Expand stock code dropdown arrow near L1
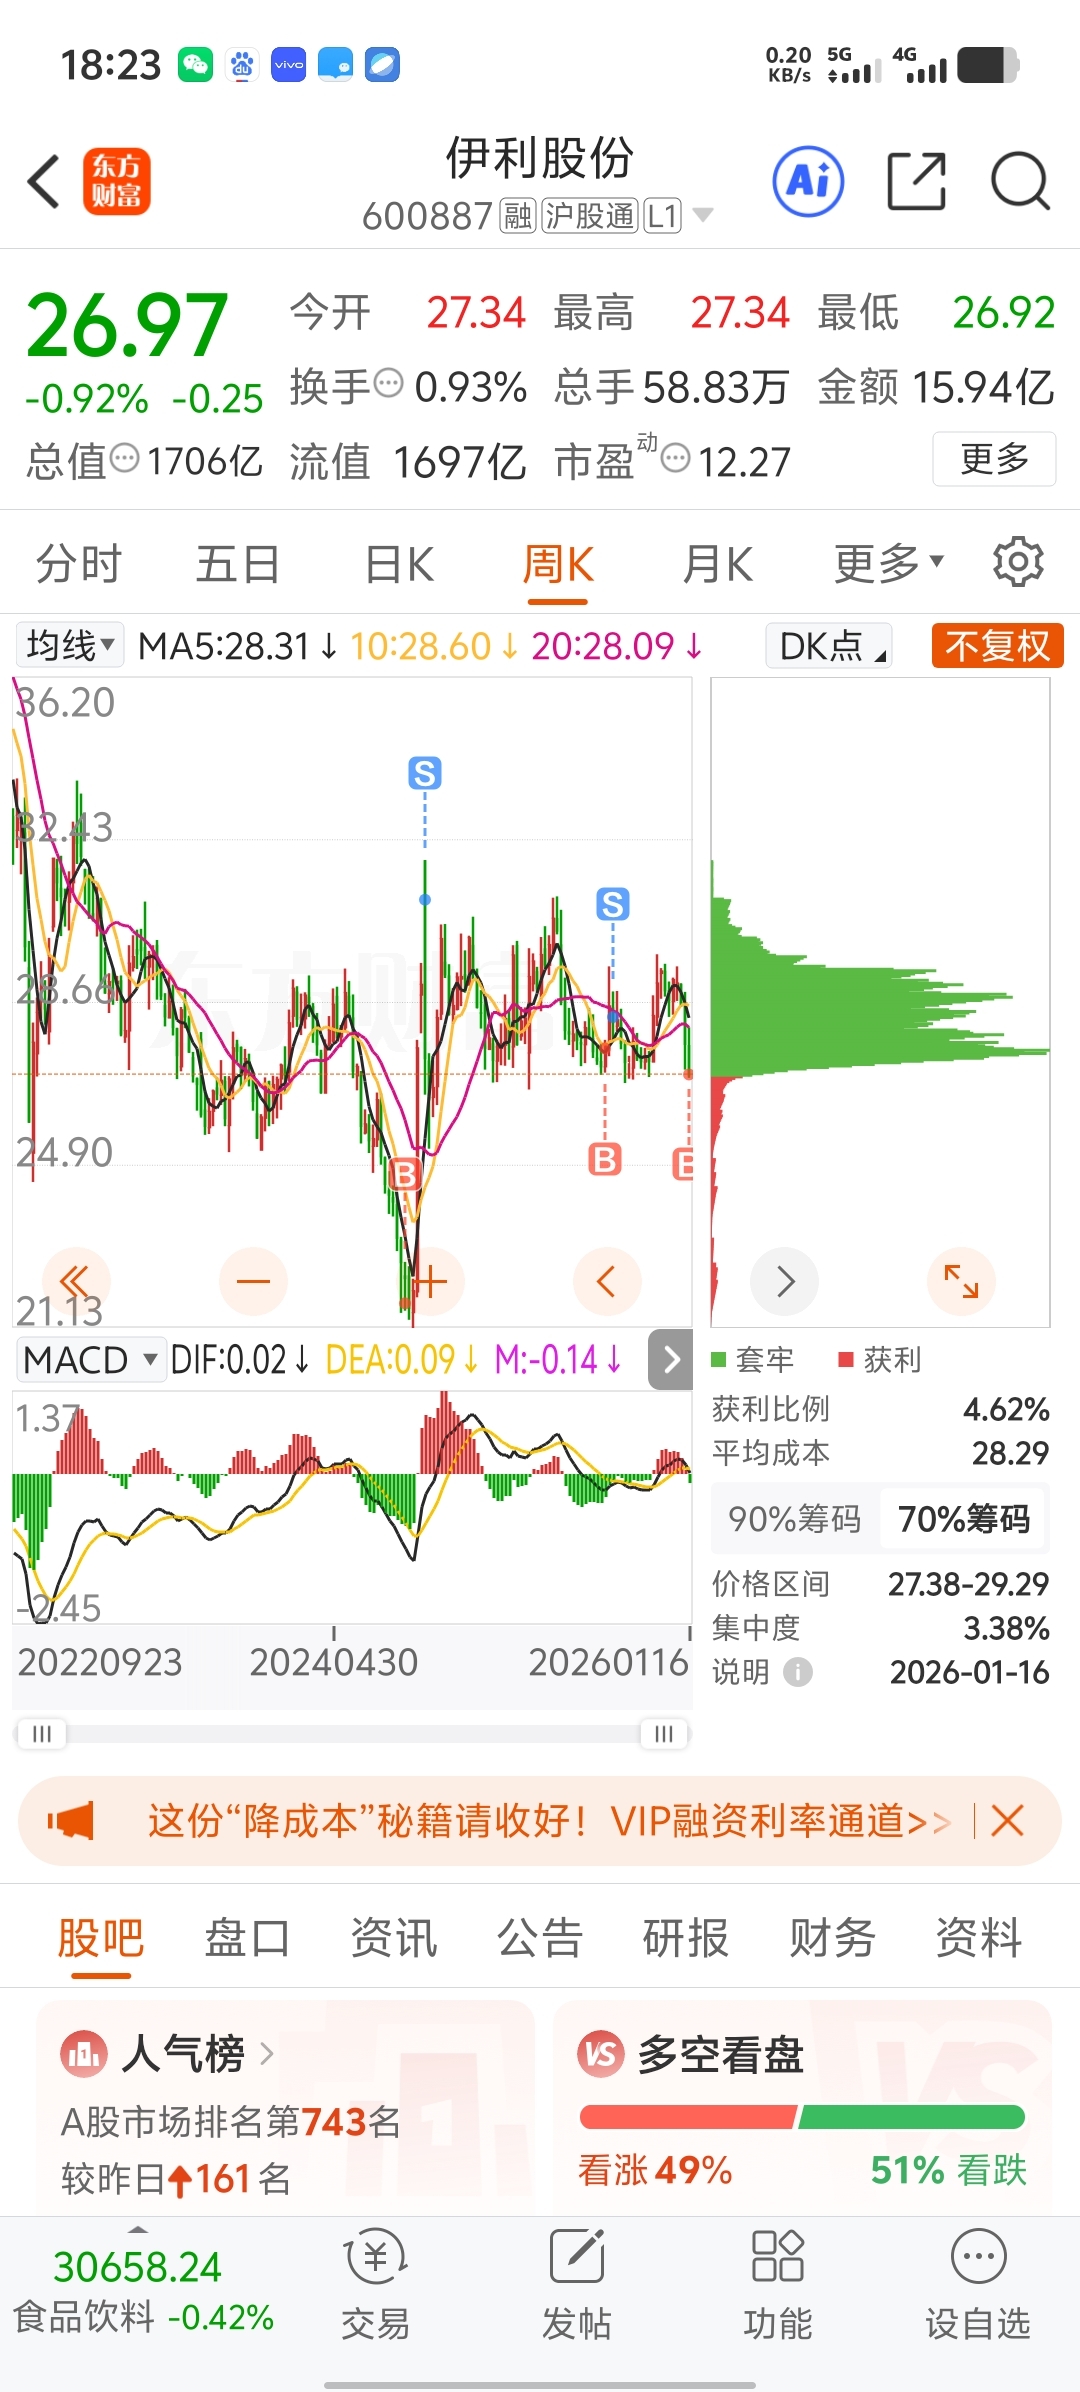The height and width of the screenshot is (2392, 1080). 703,215
